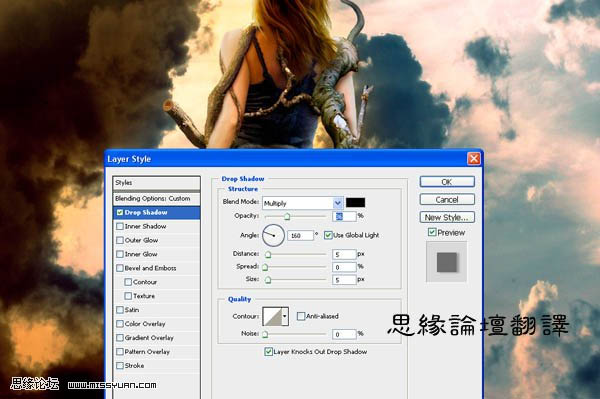Image resolution: width=600 pixels, height=399 pixels.
Task: Open the black shadow color swatch
Action: 355,202
